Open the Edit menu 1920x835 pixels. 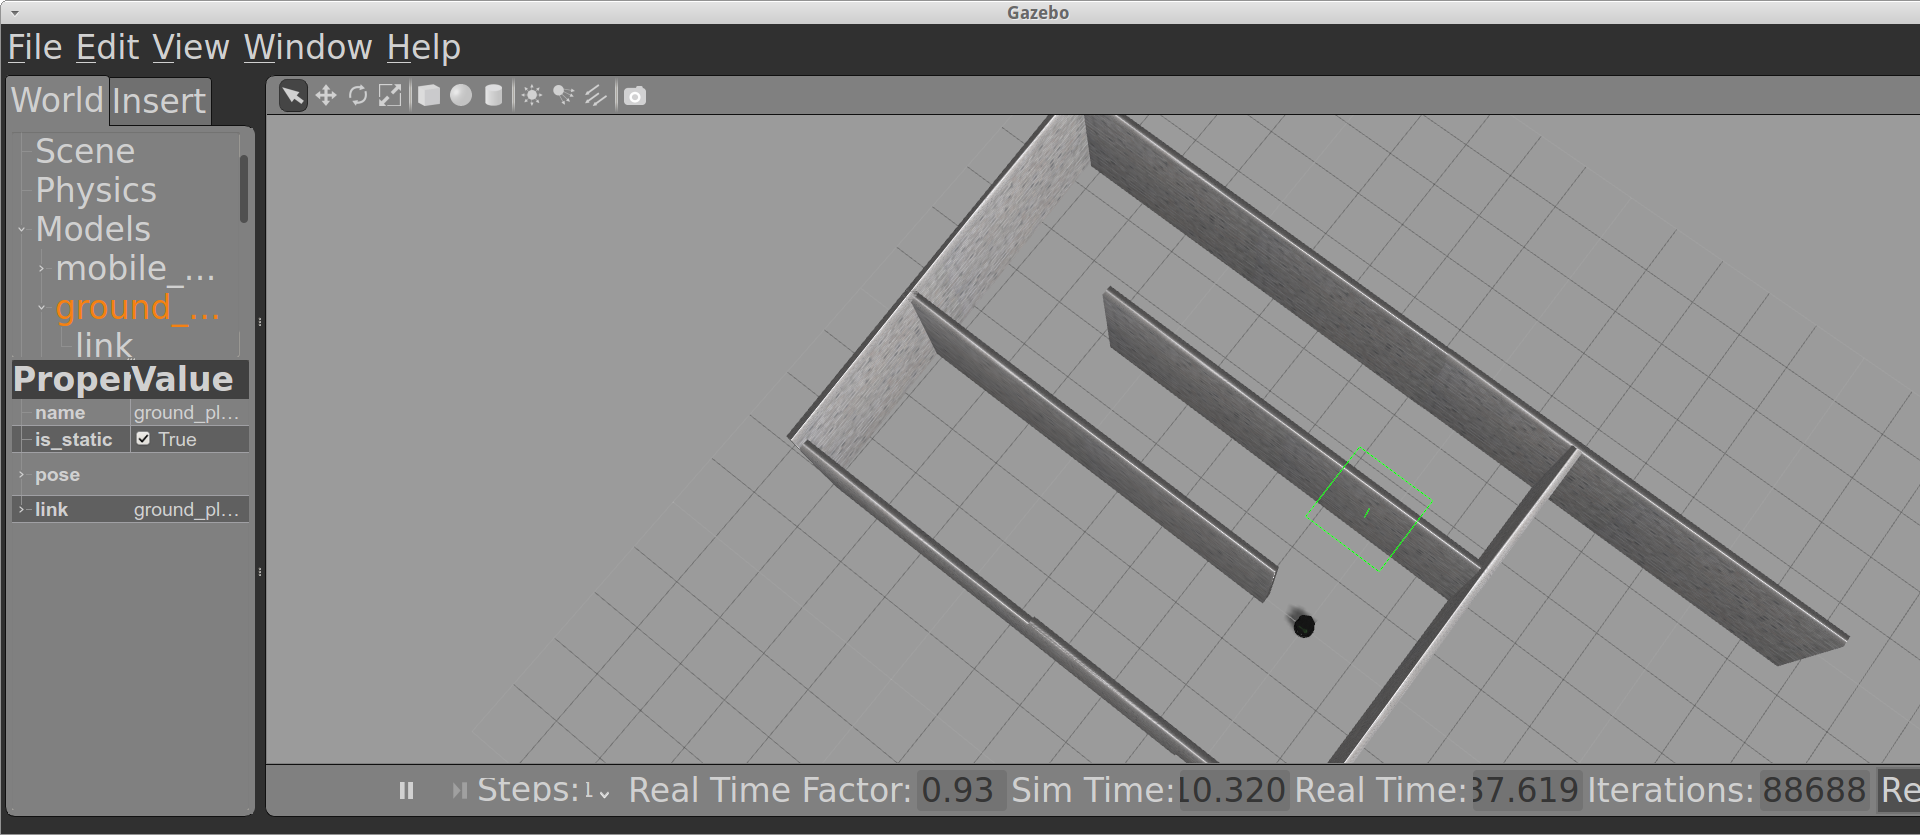tap(107, 47)
